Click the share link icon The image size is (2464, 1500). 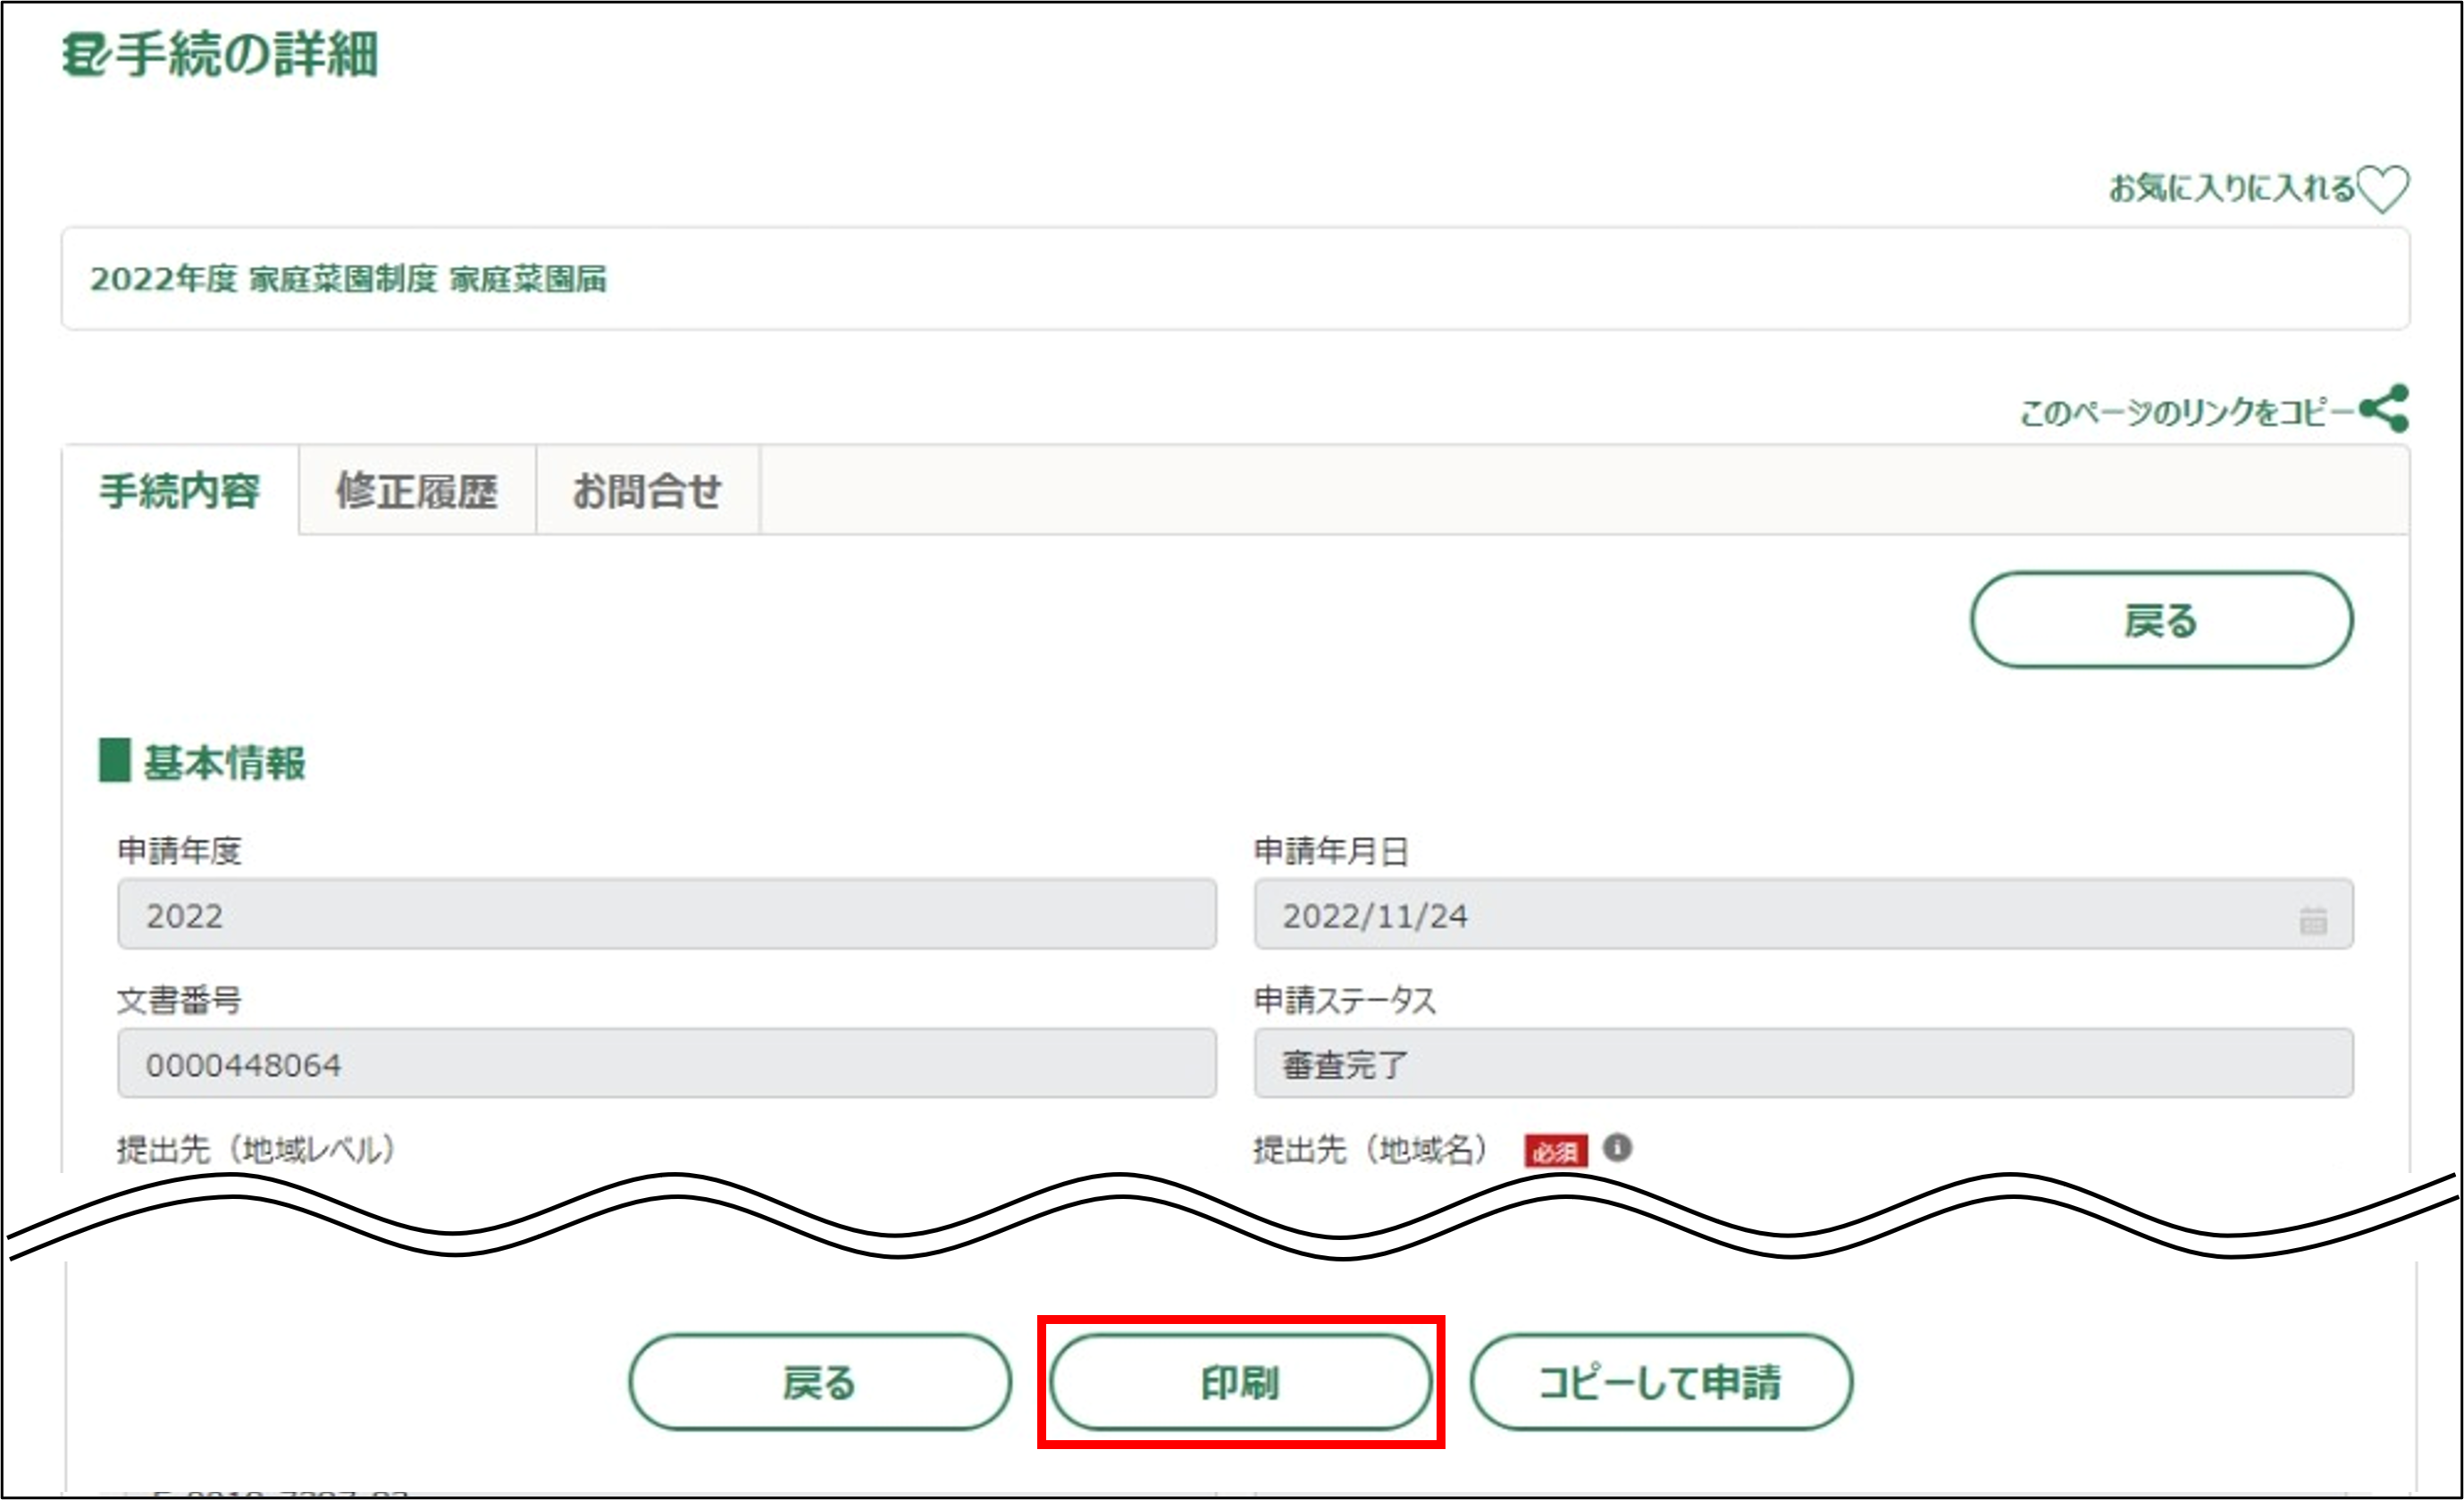coord(2385,409)
